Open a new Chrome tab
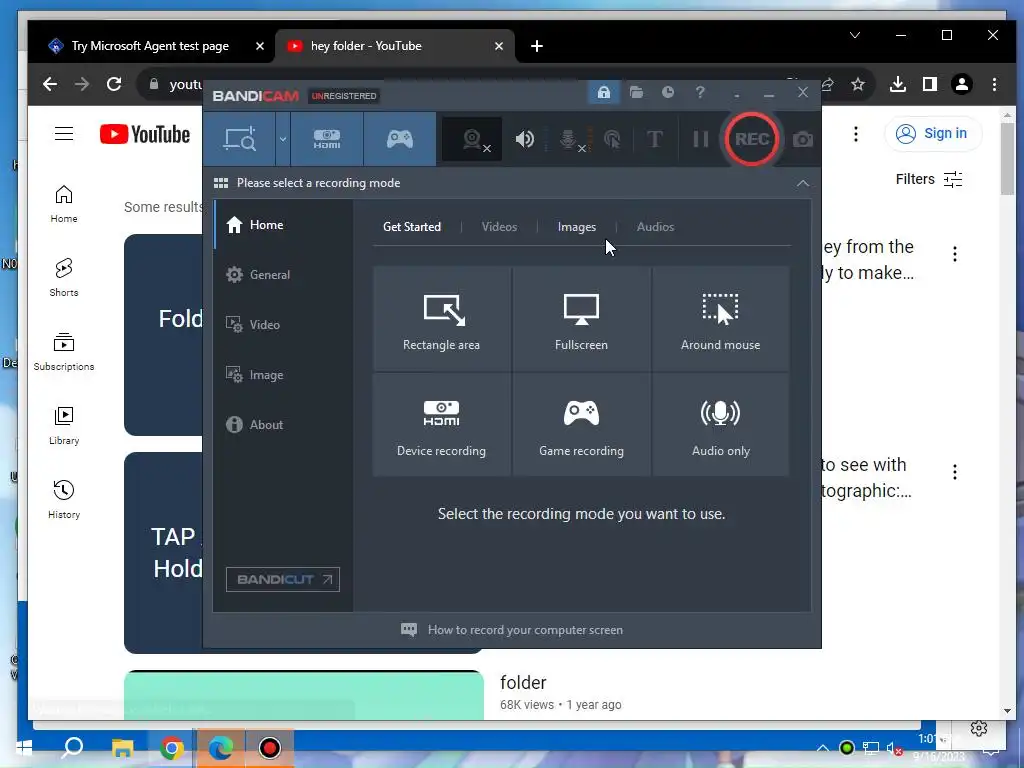The height and width of the screenshot is (768, 1024). 537,46
